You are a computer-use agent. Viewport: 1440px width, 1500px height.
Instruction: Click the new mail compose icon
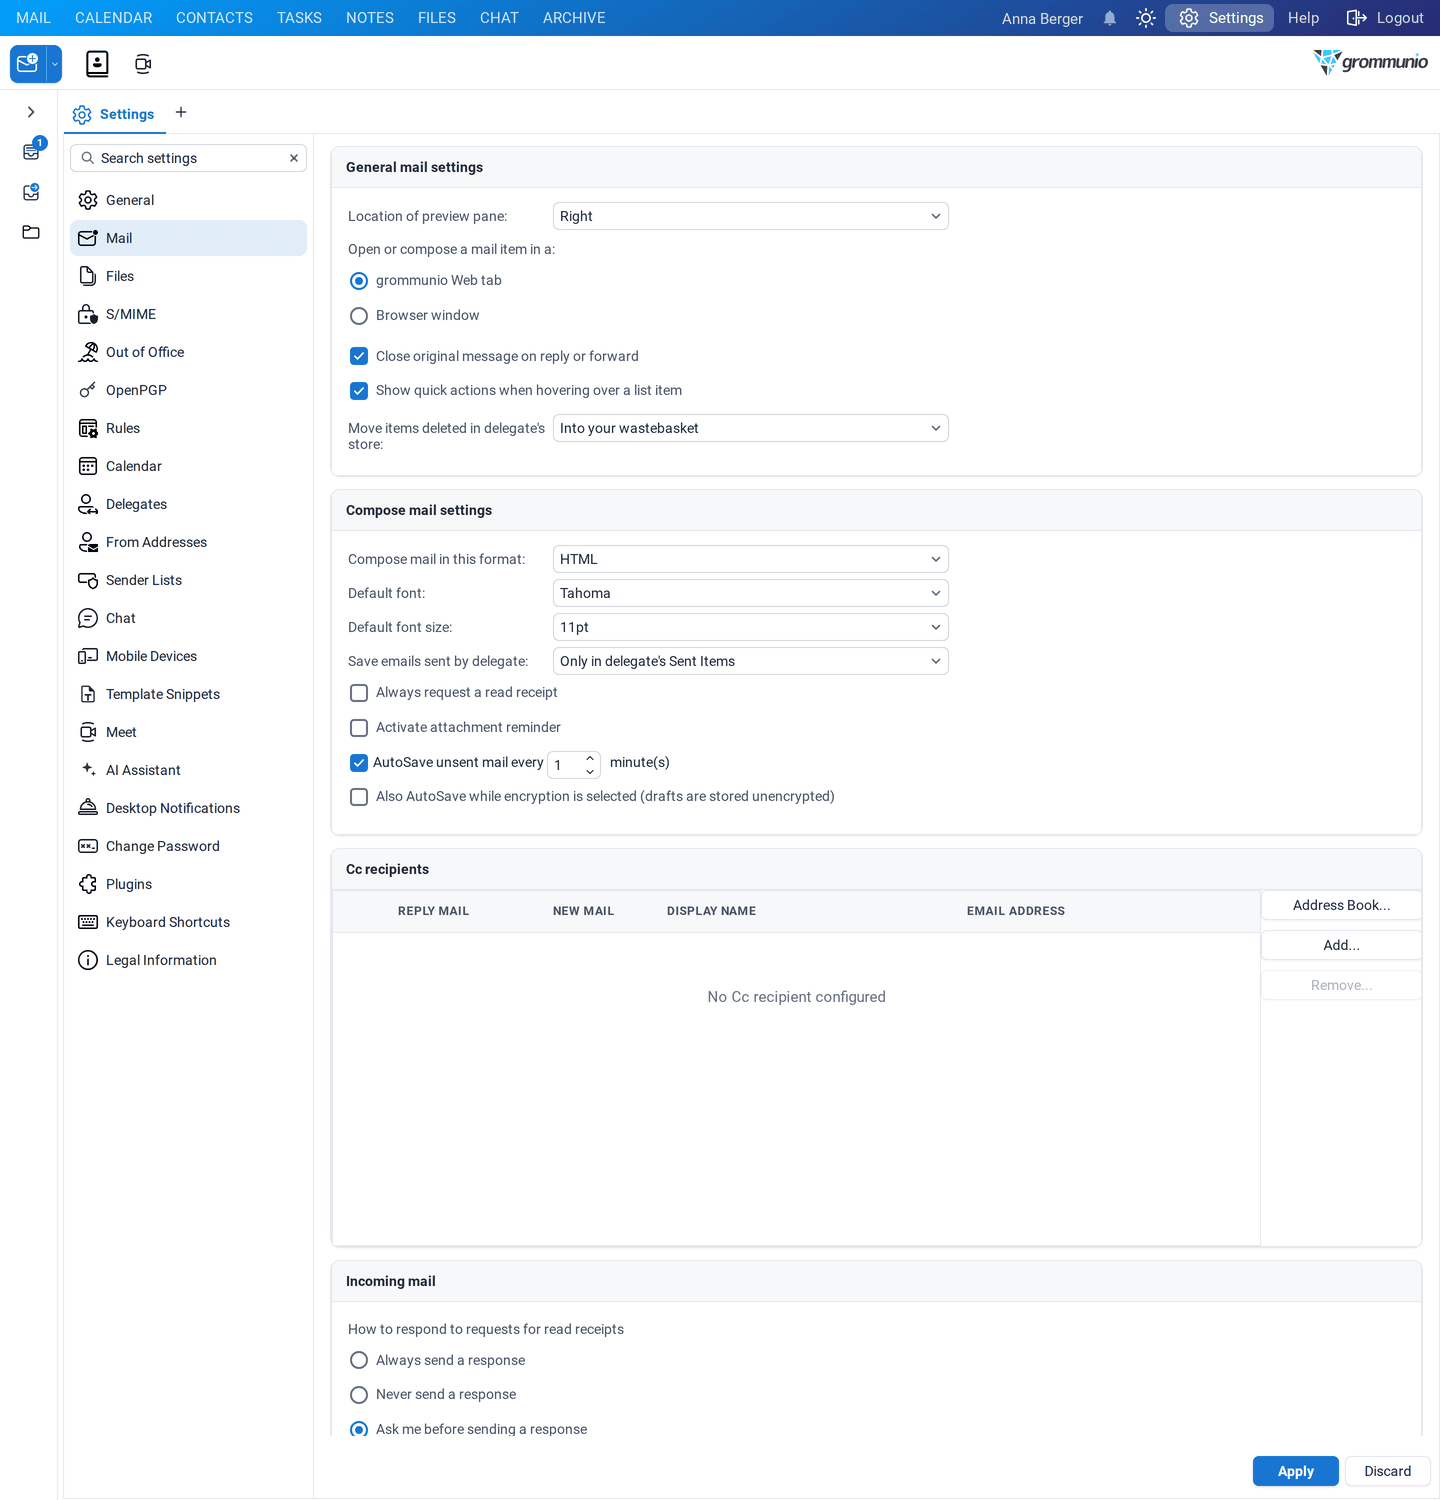point(28,63)
